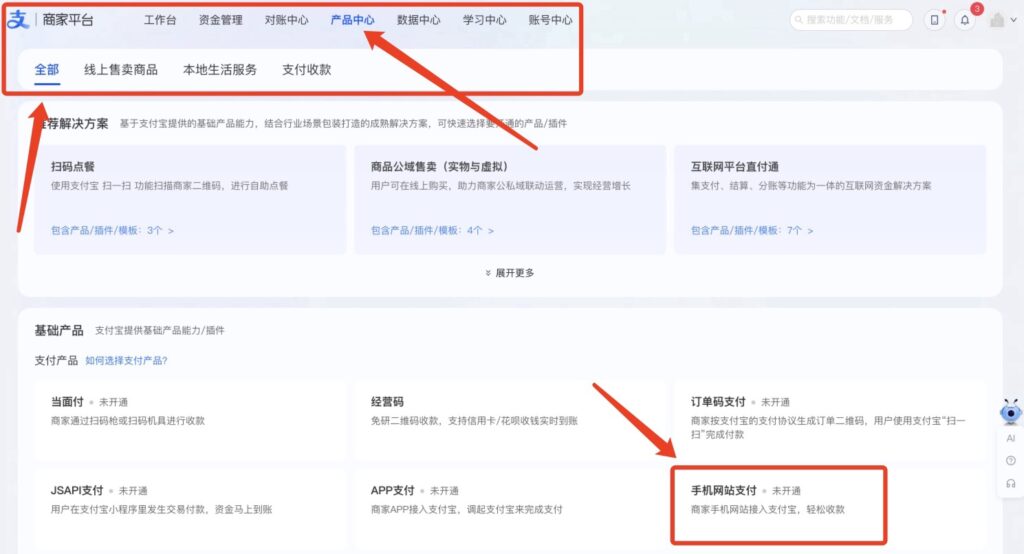This screenshot has height=554, width=1024.
Task: Open the question-mark help icon
Action: [1010, 461]
